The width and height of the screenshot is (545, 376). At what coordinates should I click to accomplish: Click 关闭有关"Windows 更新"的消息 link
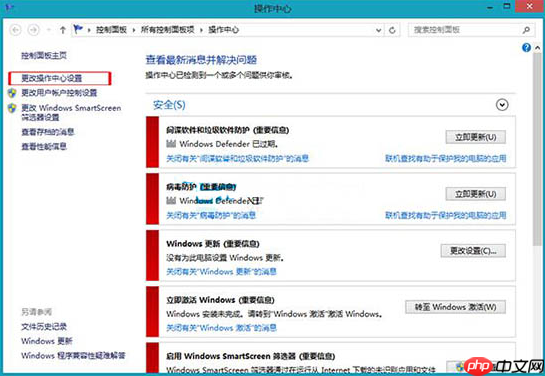click(x=221, y=272)
